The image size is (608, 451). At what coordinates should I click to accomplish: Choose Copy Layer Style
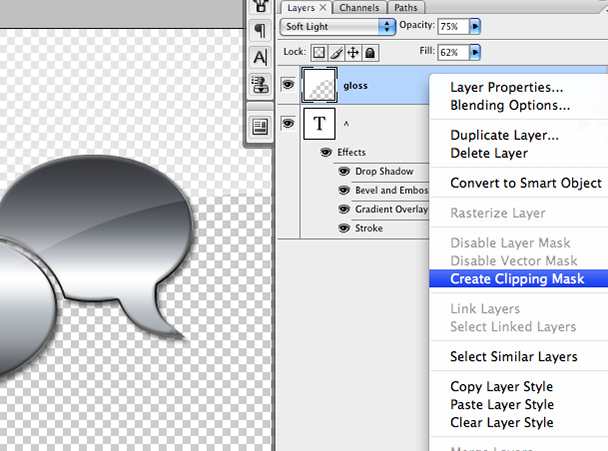[501, 386]
